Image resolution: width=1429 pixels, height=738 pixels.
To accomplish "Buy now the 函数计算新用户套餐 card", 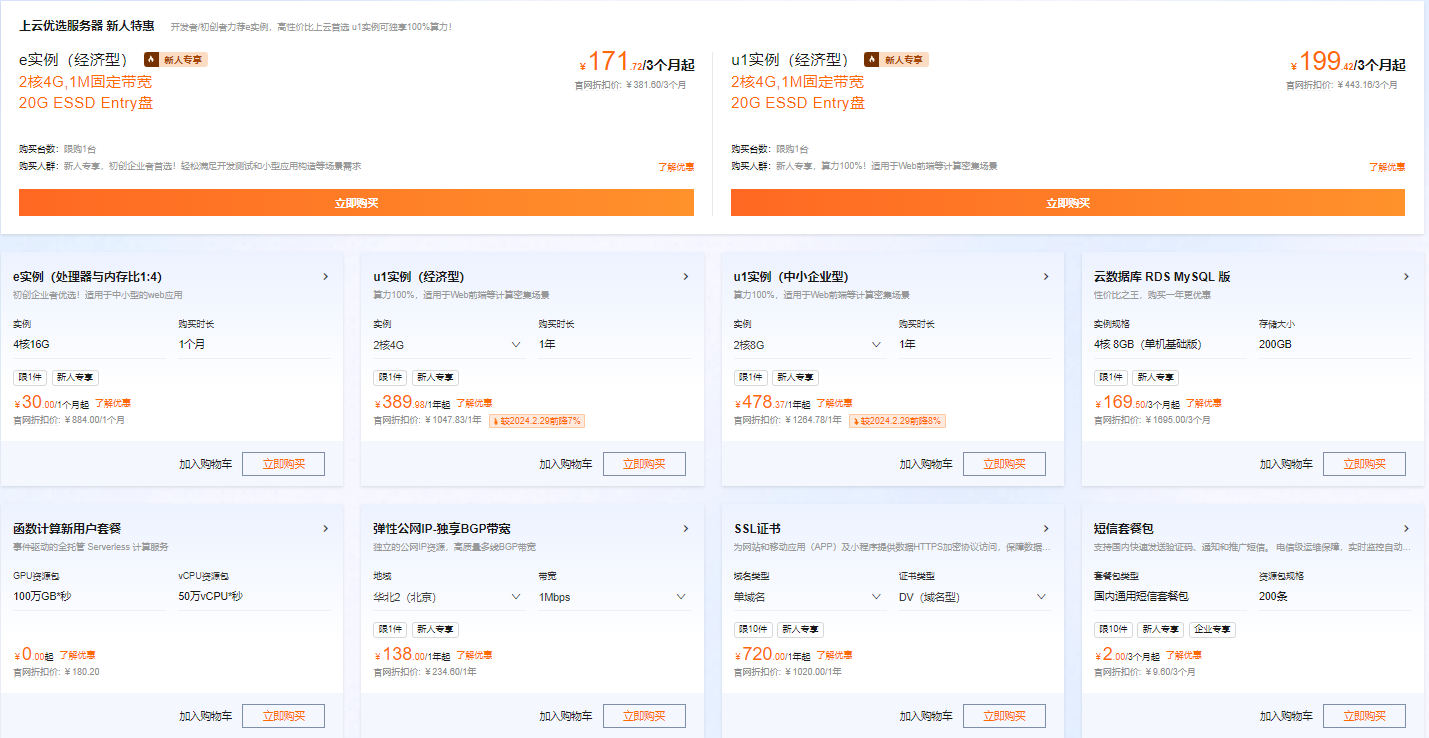I will click(x=284, y=716).
